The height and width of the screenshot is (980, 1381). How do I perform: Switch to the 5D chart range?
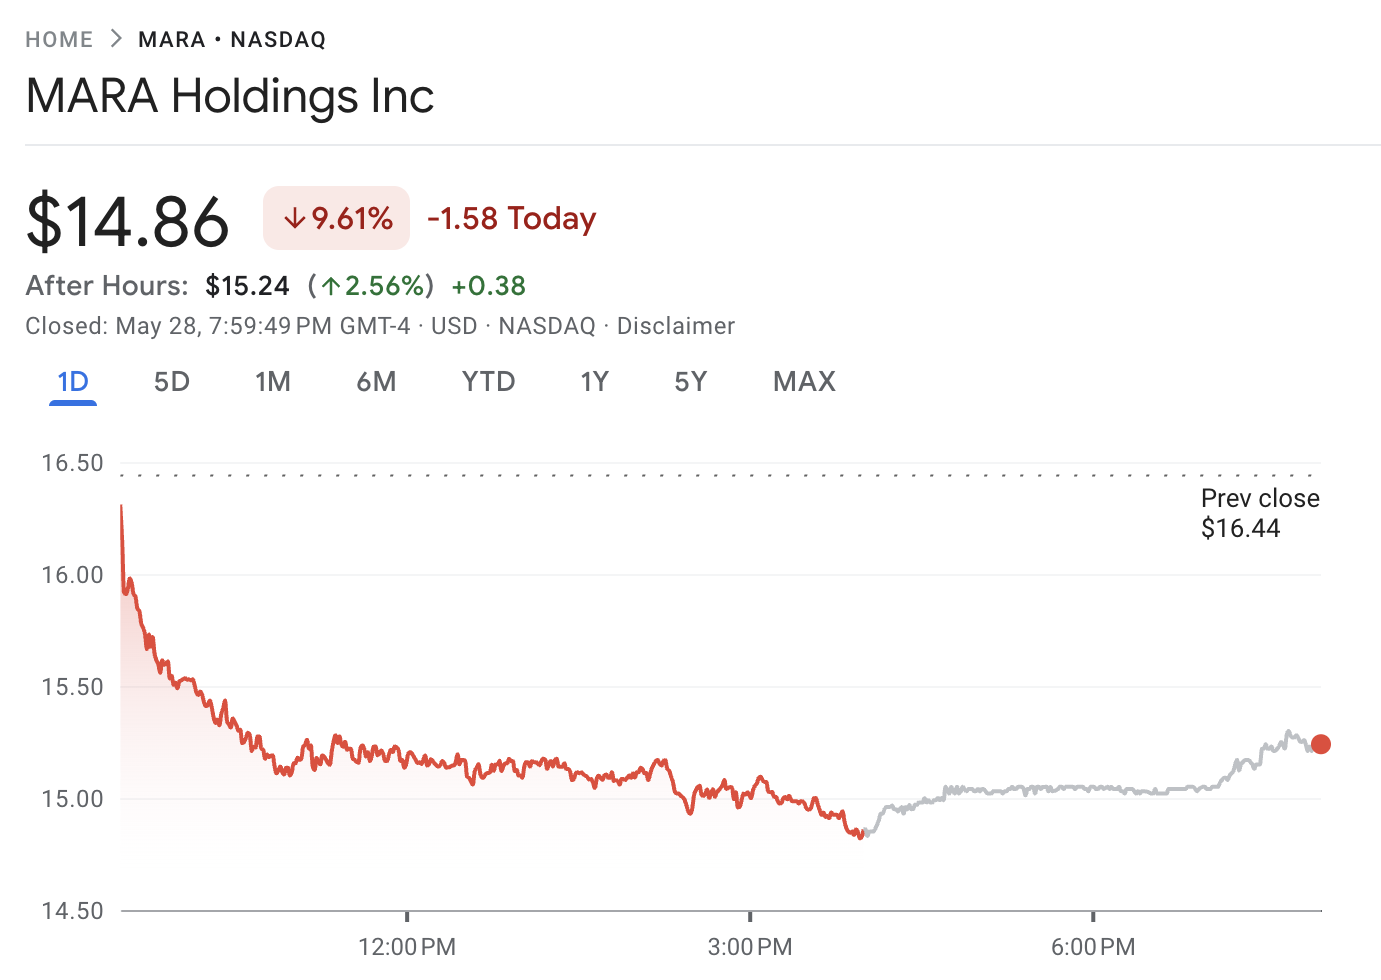(x=172, y=382)
